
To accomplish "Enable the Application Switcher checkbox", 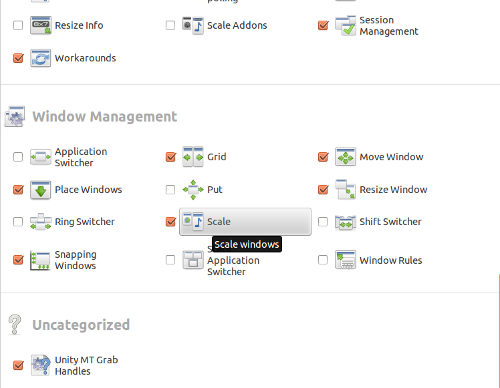I will (18, 157).
